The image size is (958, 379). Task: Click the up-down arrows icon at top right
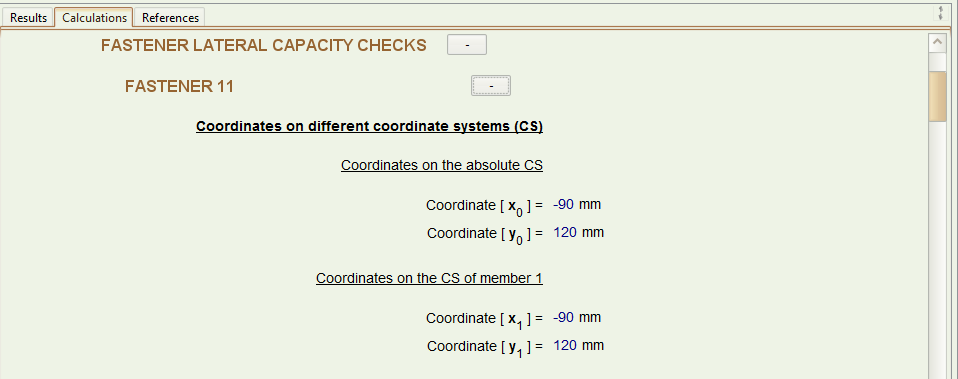(940, 13)
